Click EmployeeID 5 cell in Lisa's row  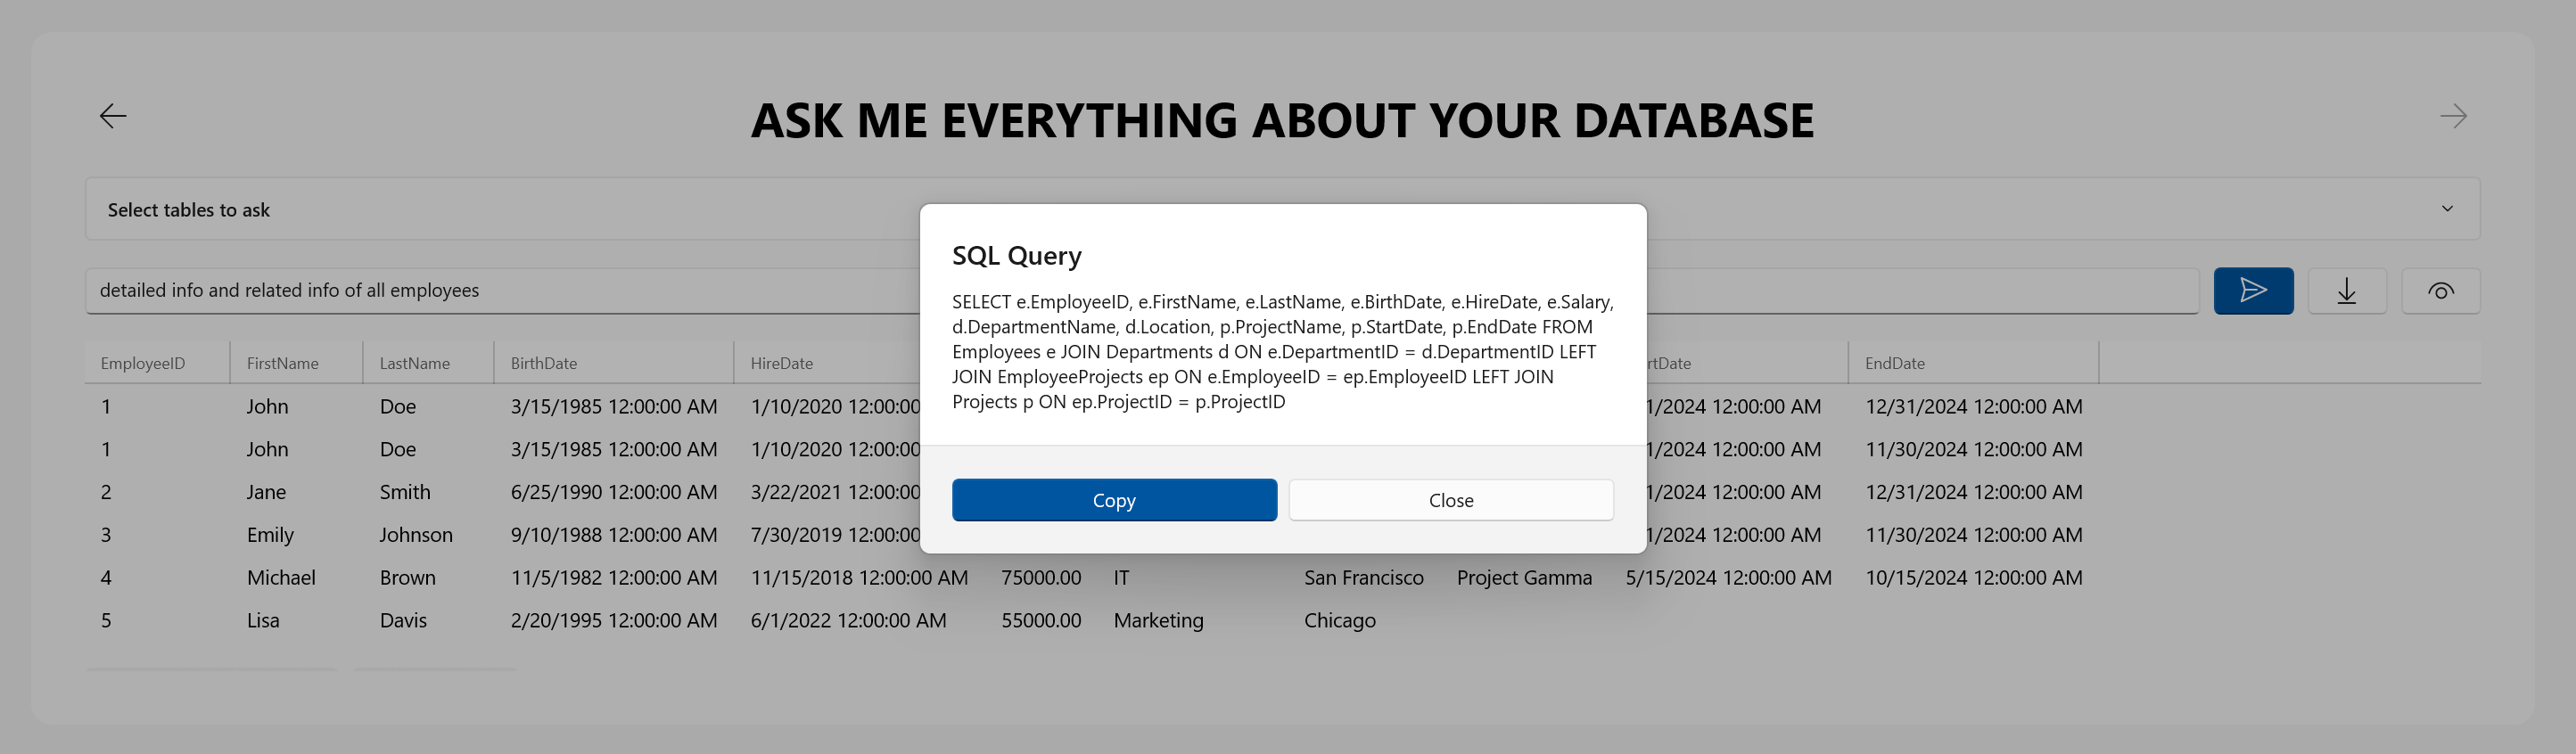pyautogui.click(x=106, y=621)
